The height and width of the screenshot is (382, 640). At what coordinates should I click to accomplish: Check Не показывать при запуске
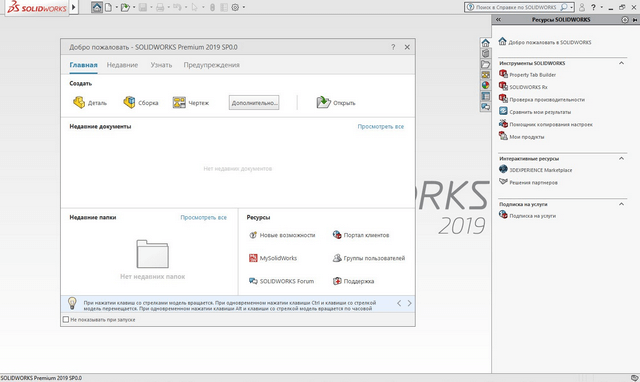point(66,320)
